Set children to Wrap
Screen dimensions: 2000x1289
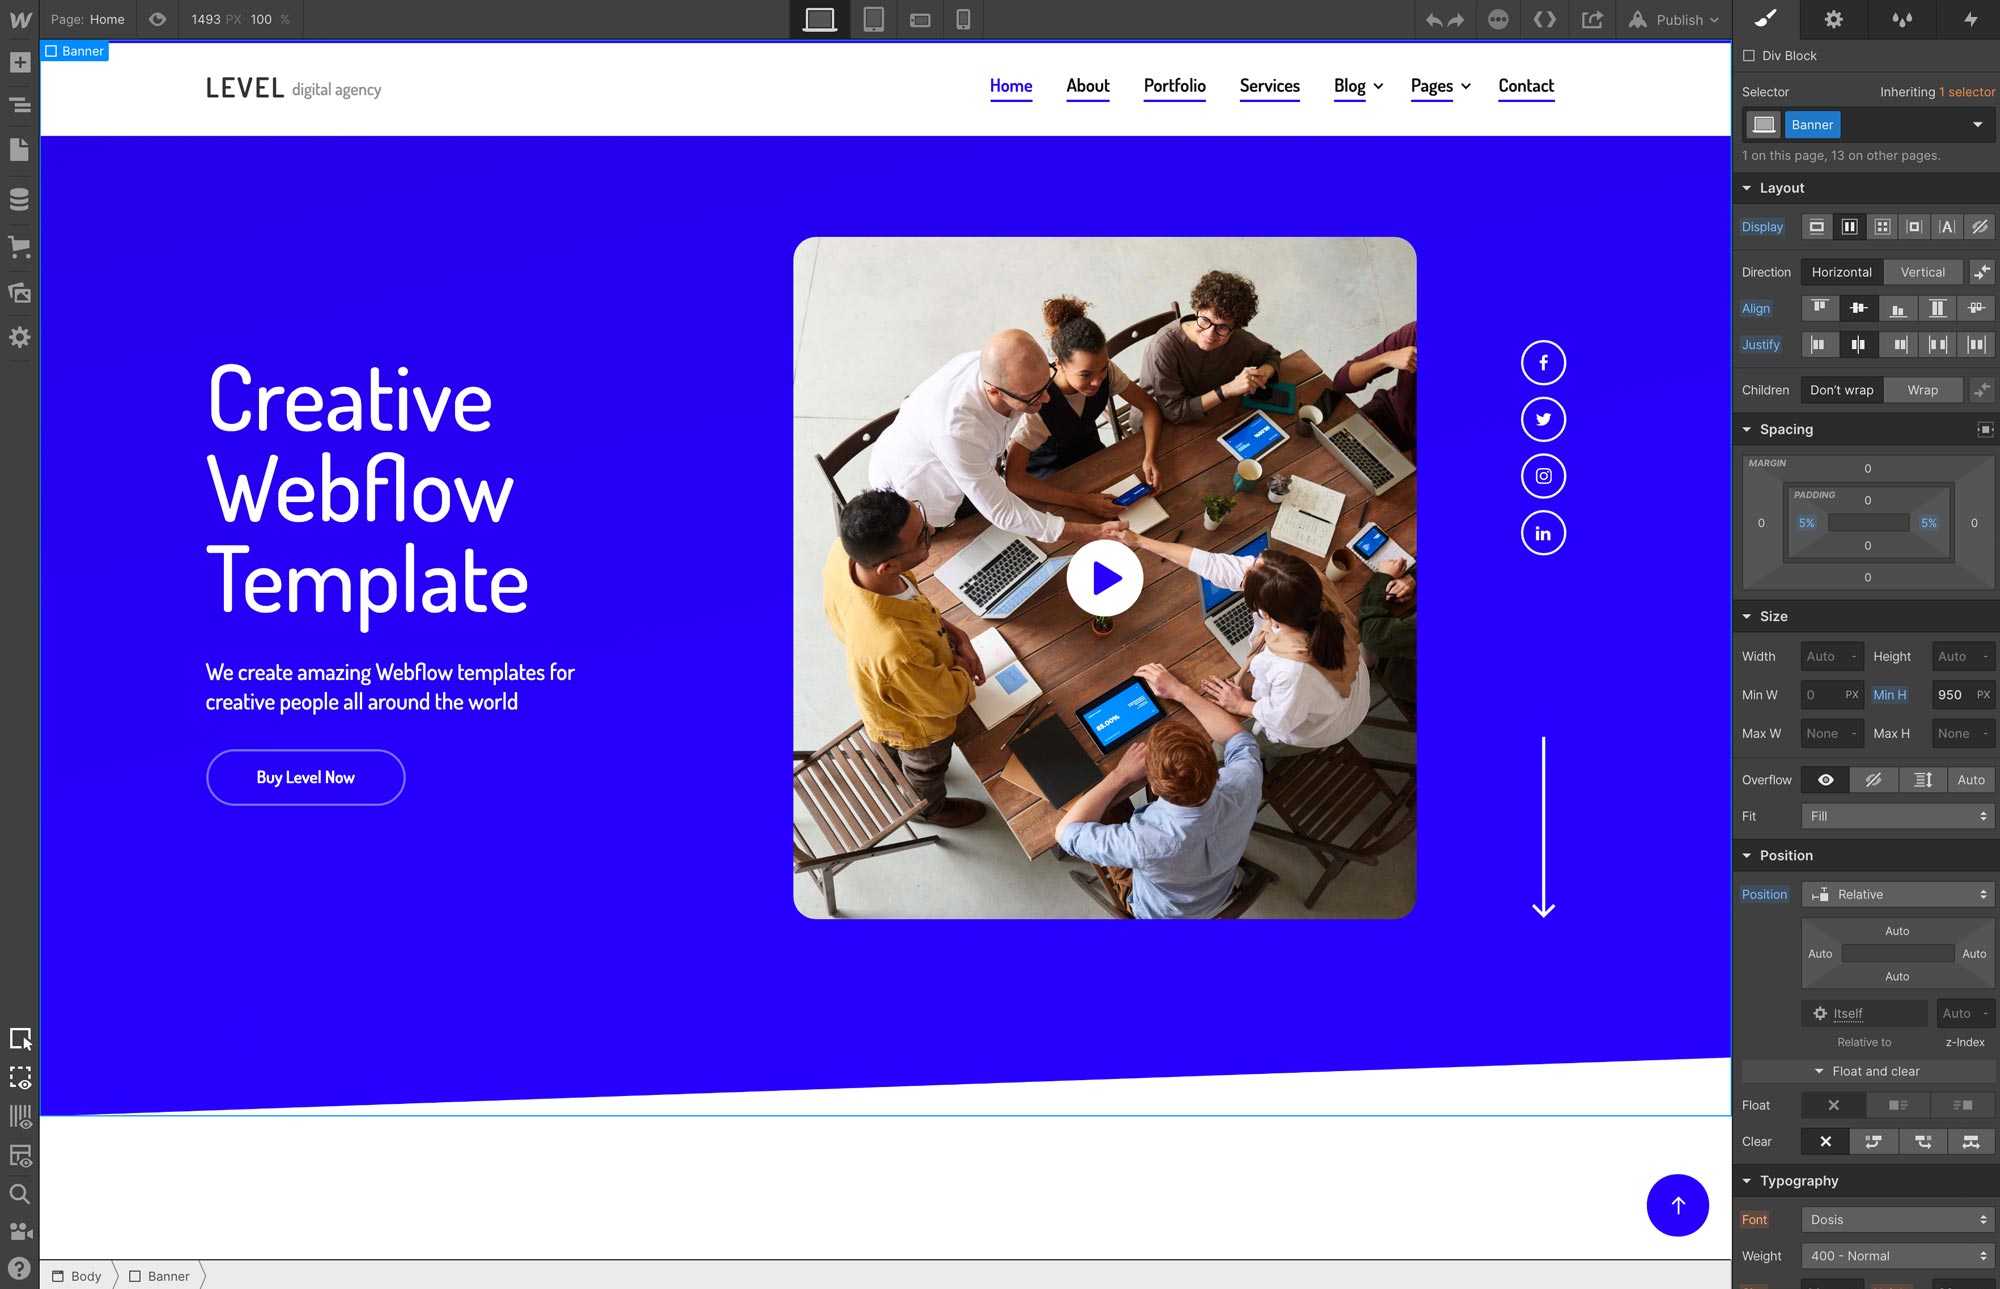pyautogui.click(x=1922, y=390)
